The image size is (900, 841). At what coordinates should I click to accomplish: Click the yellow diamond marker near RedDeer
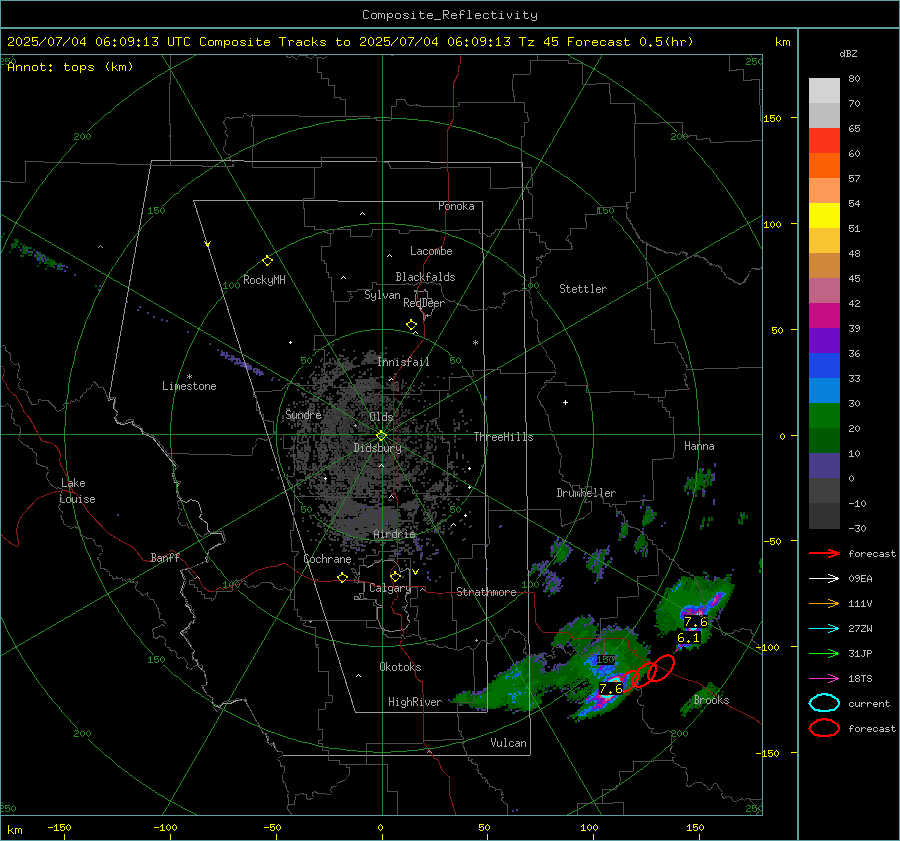pos(412,325)
